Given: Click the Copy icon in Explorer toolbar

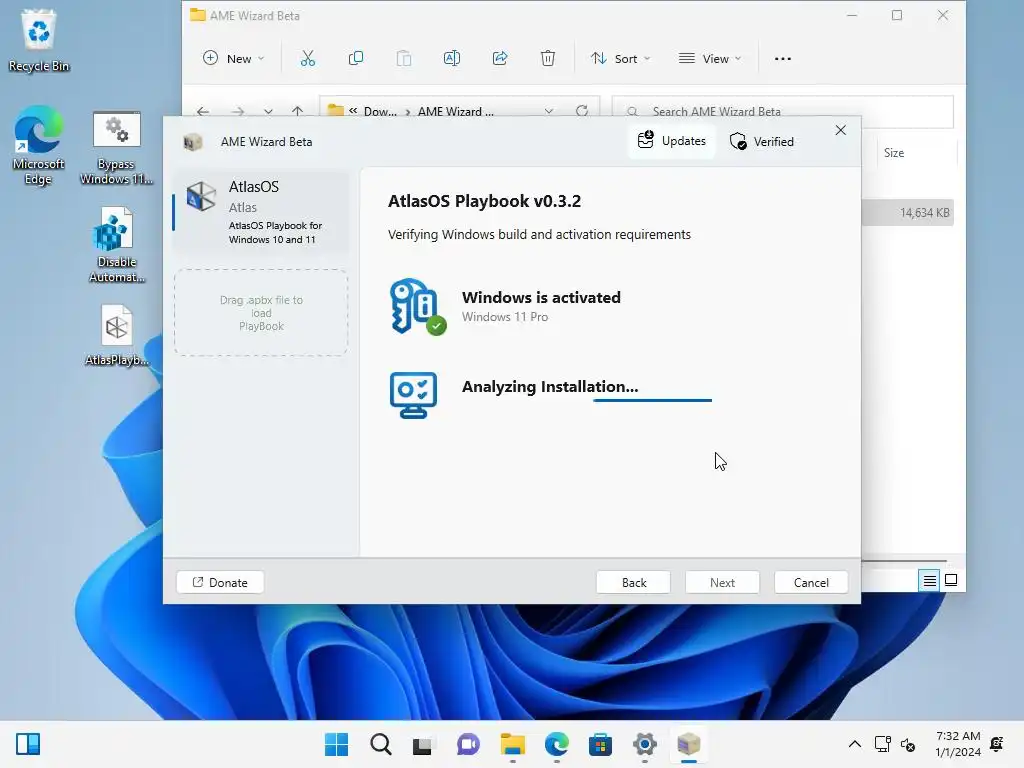Looking at the screenshot, I should pyautogui.click(x=356, y=59).
